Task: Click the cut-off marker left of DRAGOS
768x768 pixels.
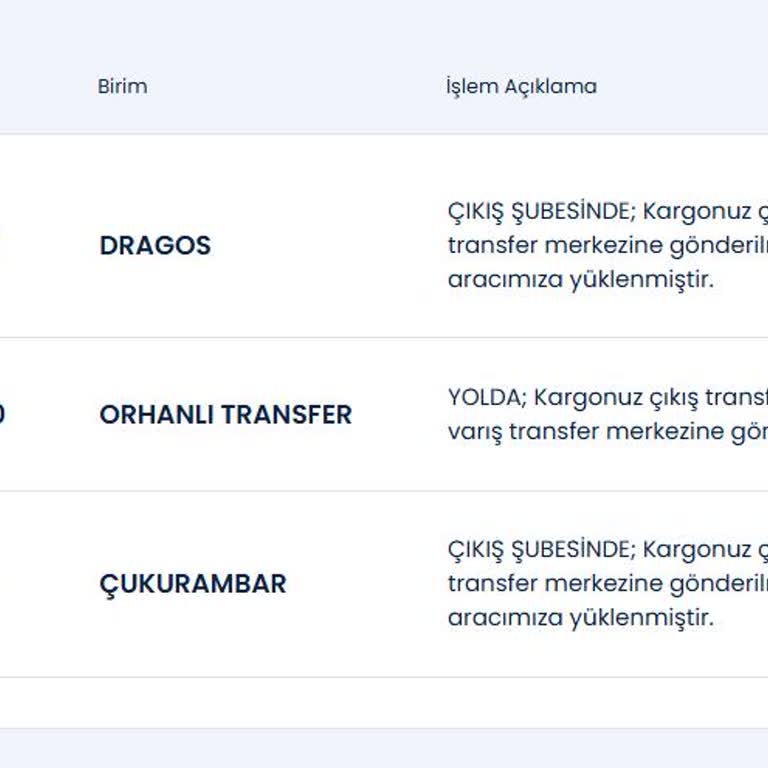Action: click(2, 246)
